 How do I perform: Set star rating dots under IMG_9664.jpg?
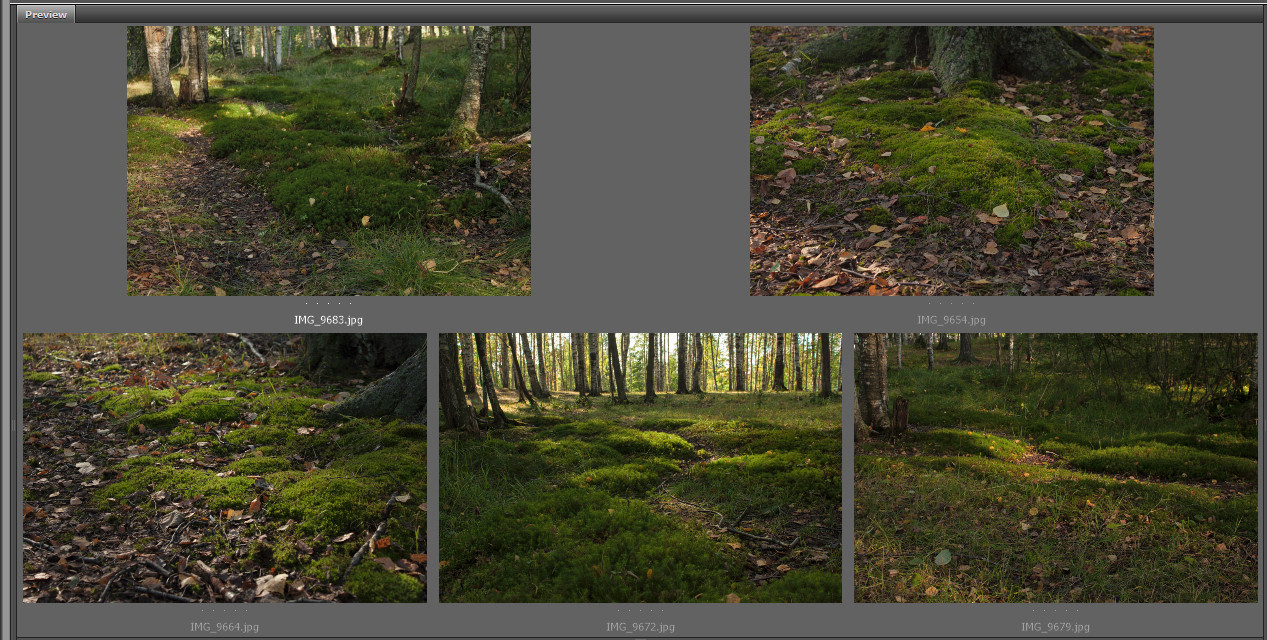(x=225, y=610)
